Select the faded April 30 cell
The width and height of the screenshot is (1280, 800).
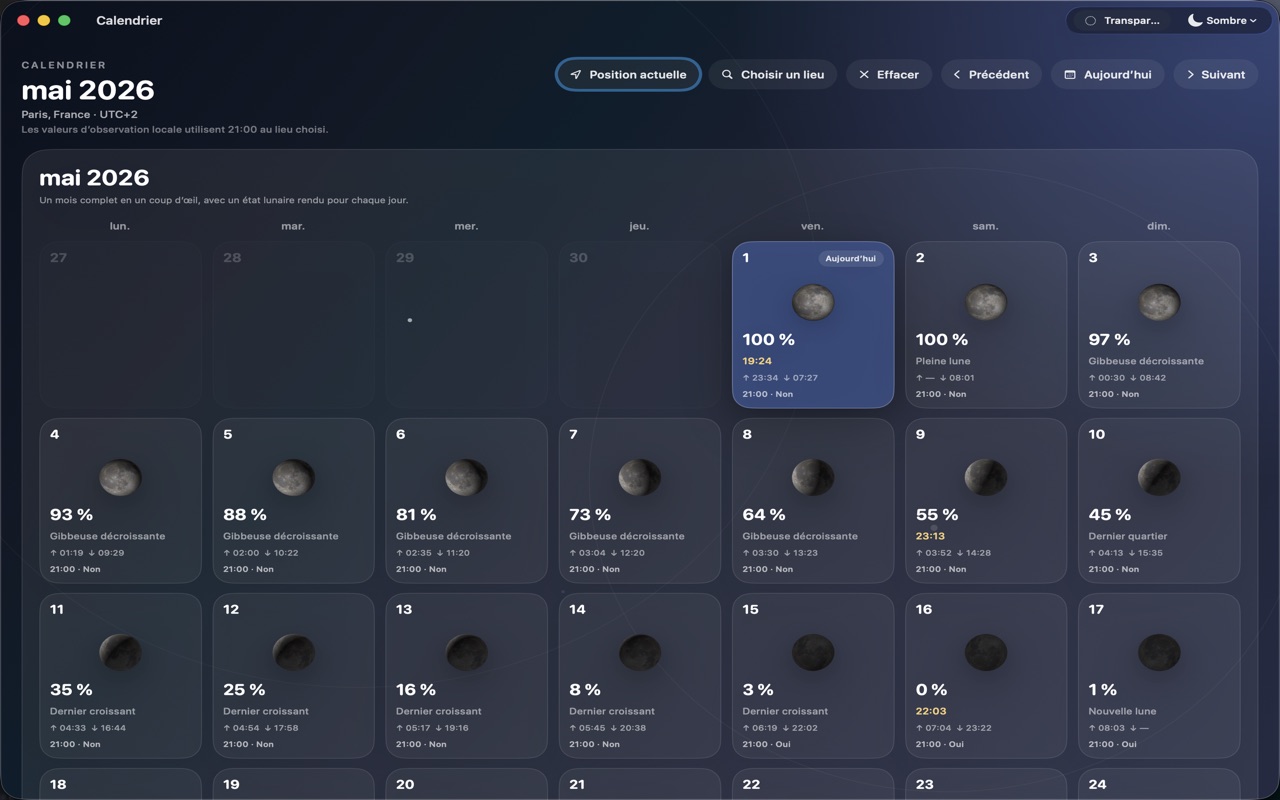pos(639,324)
